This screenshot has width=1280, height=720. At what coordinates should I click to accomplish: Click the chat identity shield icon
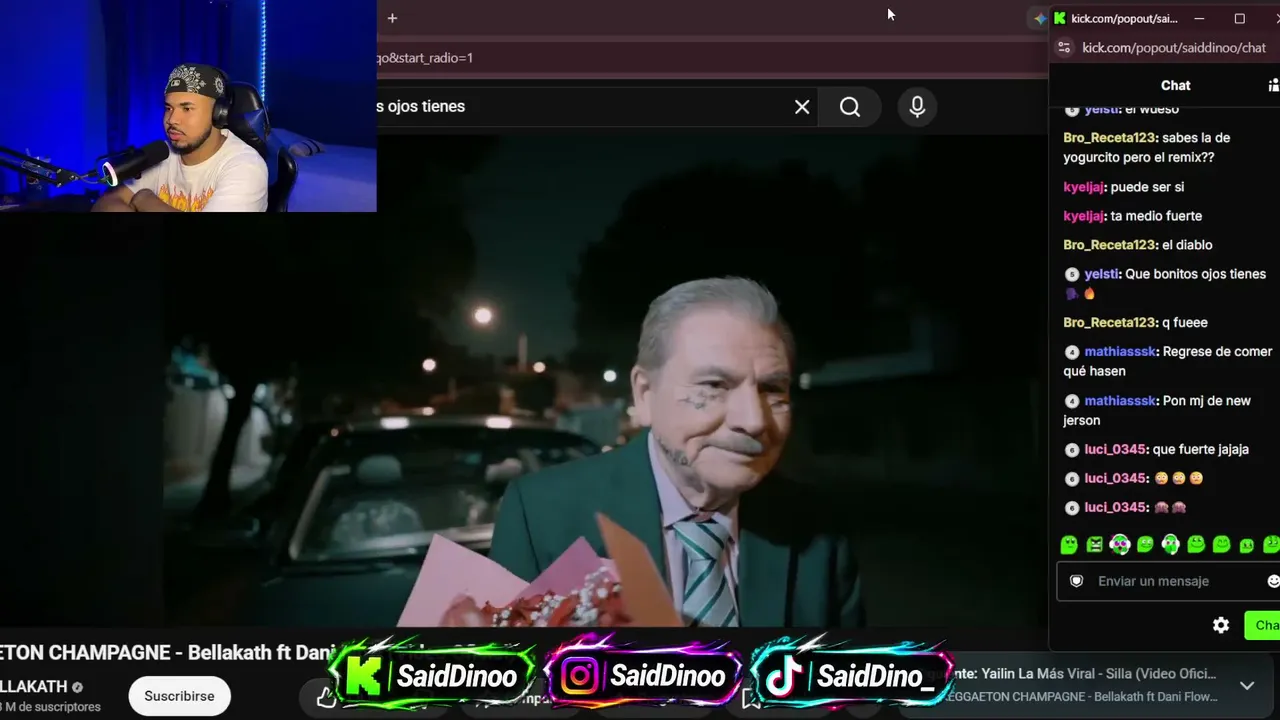click(1077, 581)
